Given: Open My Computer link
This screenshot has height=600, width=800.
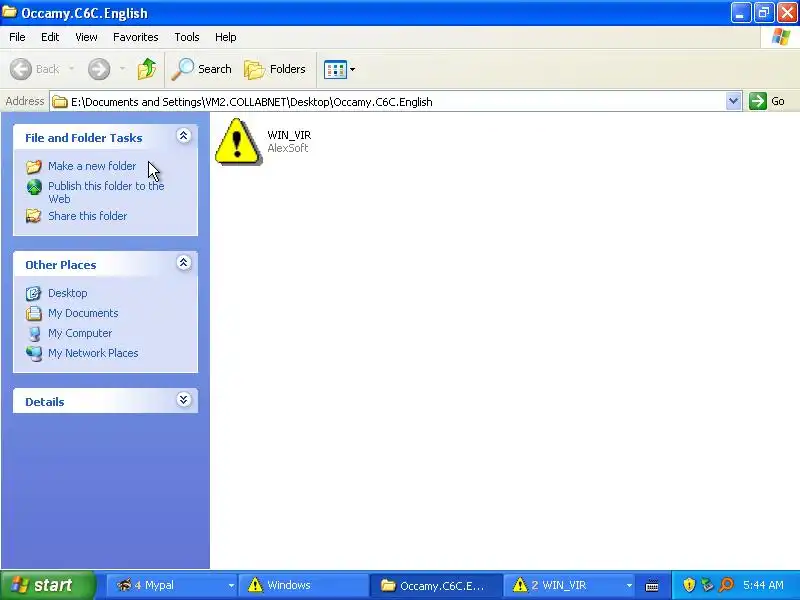Looking at the screenshot, I should (x=80, y=333).
